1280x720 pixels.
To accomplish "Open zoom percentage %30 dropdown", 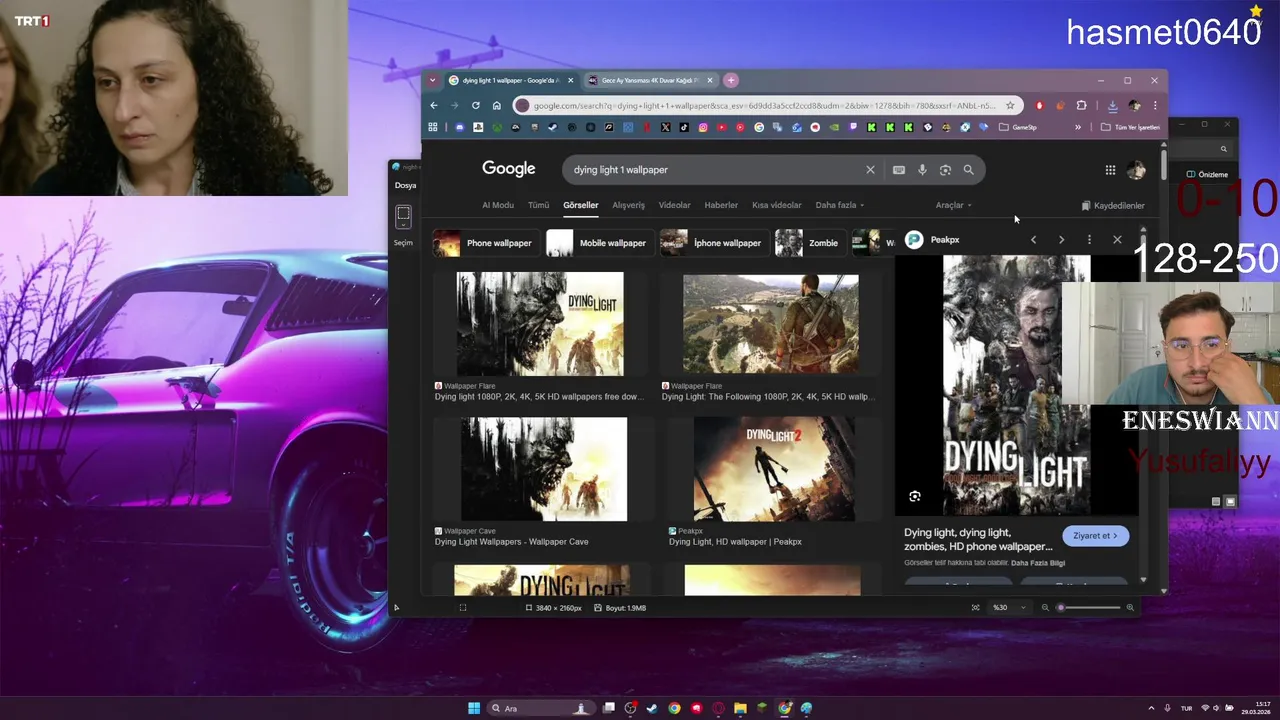I will pyautogui.click(x=1008, y=608).
